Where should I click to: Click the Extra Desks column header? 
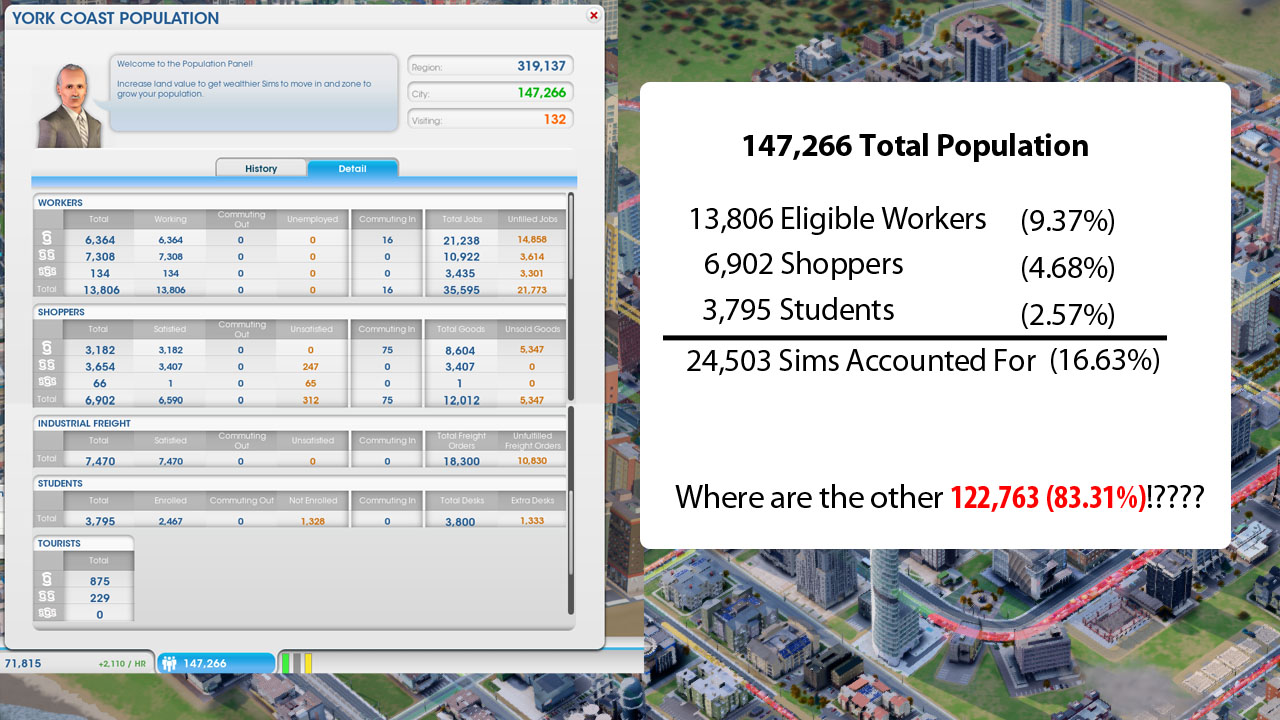(x=532, y=500)
